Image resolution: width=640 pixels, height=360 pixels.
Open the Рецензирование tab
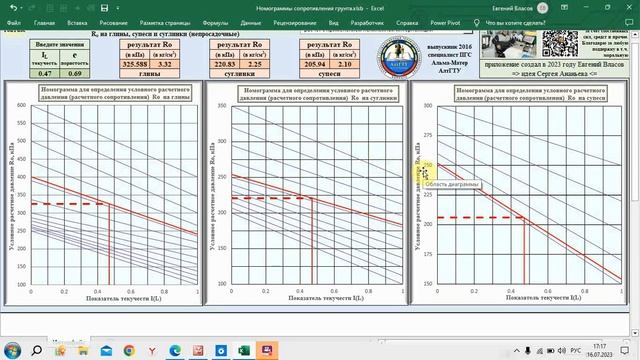295,23
